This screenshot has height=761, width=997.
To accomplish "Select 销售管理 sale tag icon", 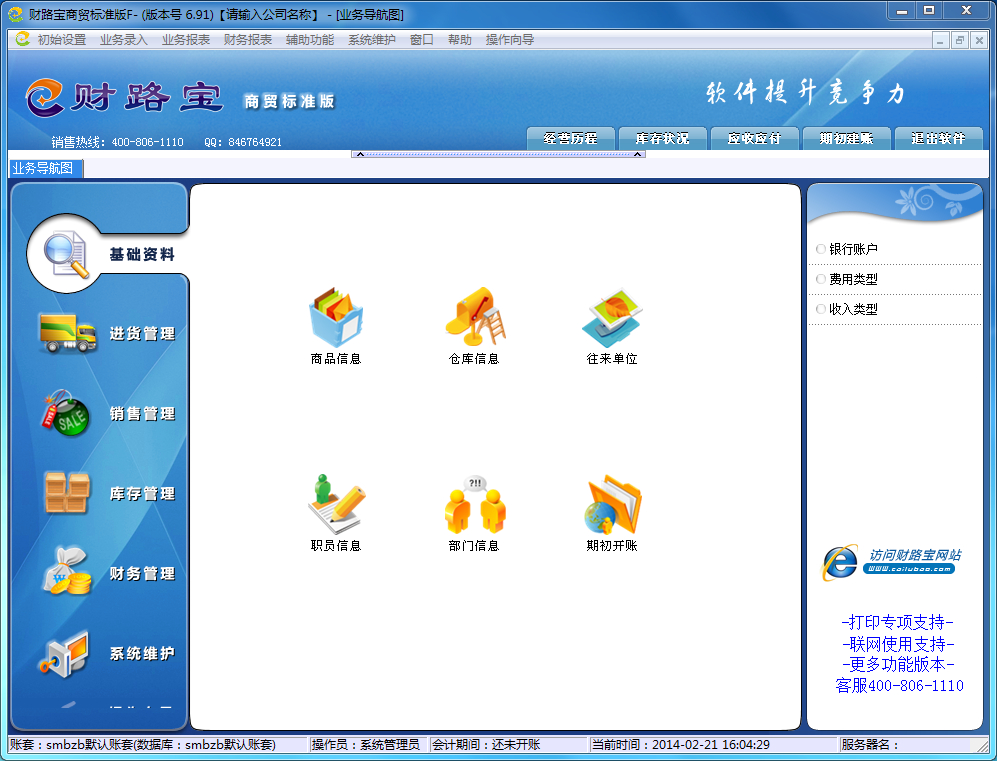I will pos(65,413).
